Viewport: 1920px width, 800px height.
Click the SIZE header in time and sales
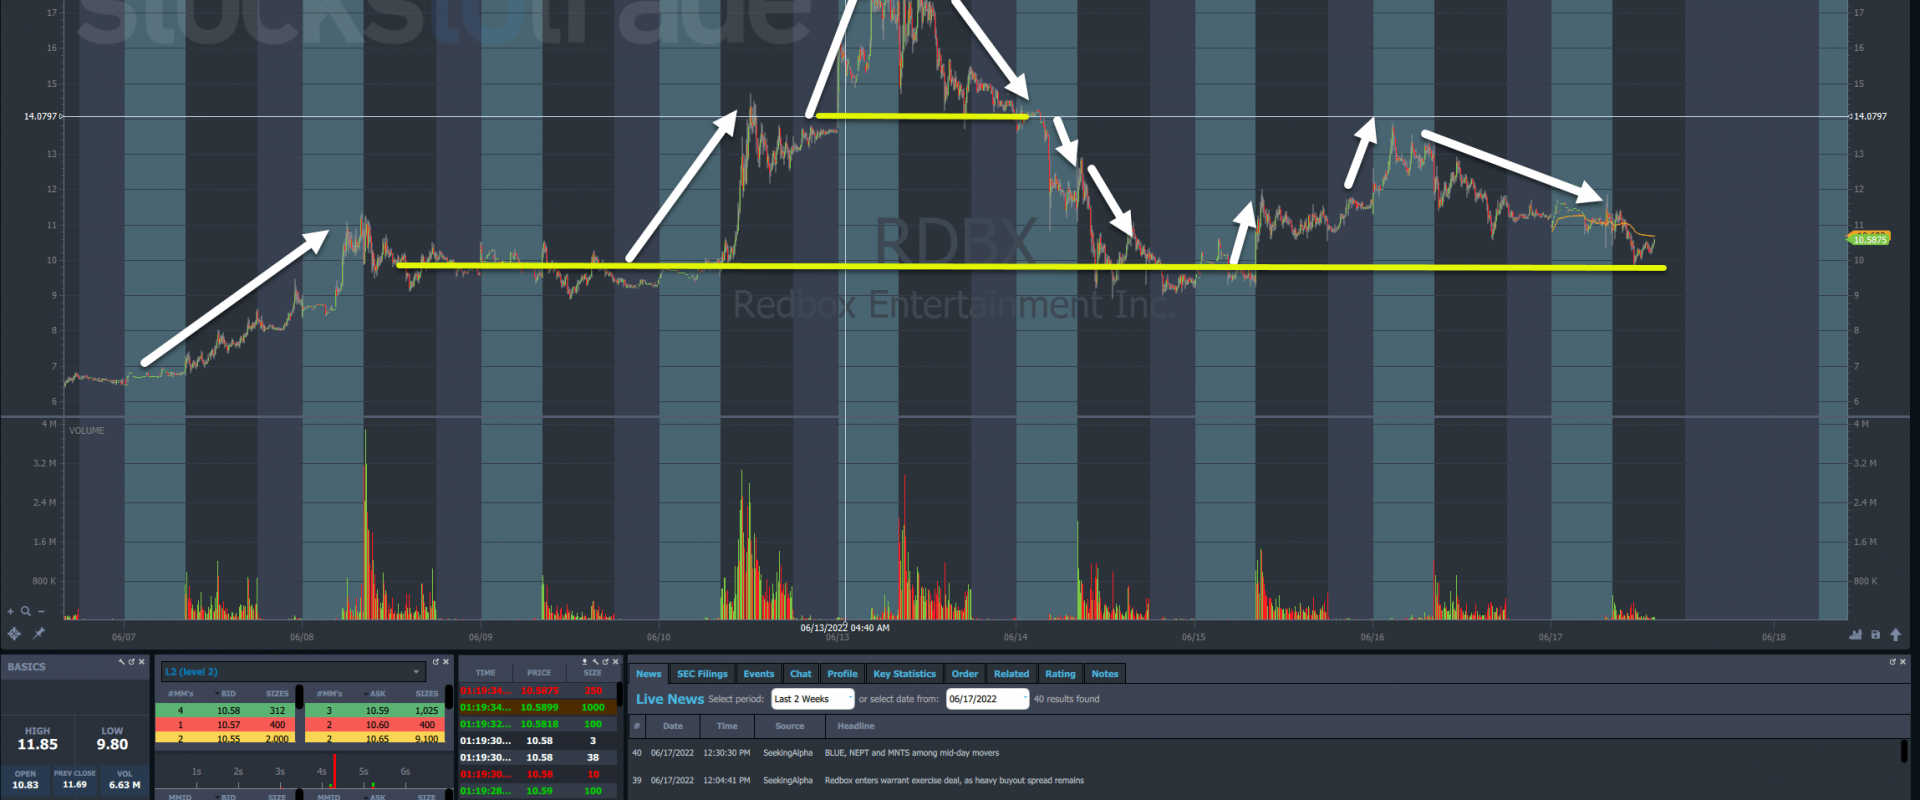click(x=593, y=673)
